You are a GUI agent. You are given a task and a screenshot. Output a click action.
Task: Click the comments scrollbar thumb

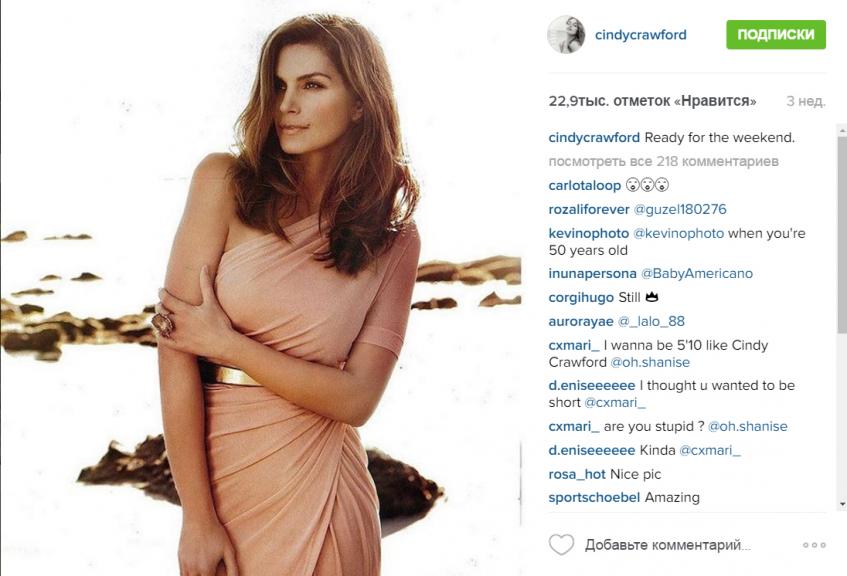pyautogui.click(x=842, y=233)
